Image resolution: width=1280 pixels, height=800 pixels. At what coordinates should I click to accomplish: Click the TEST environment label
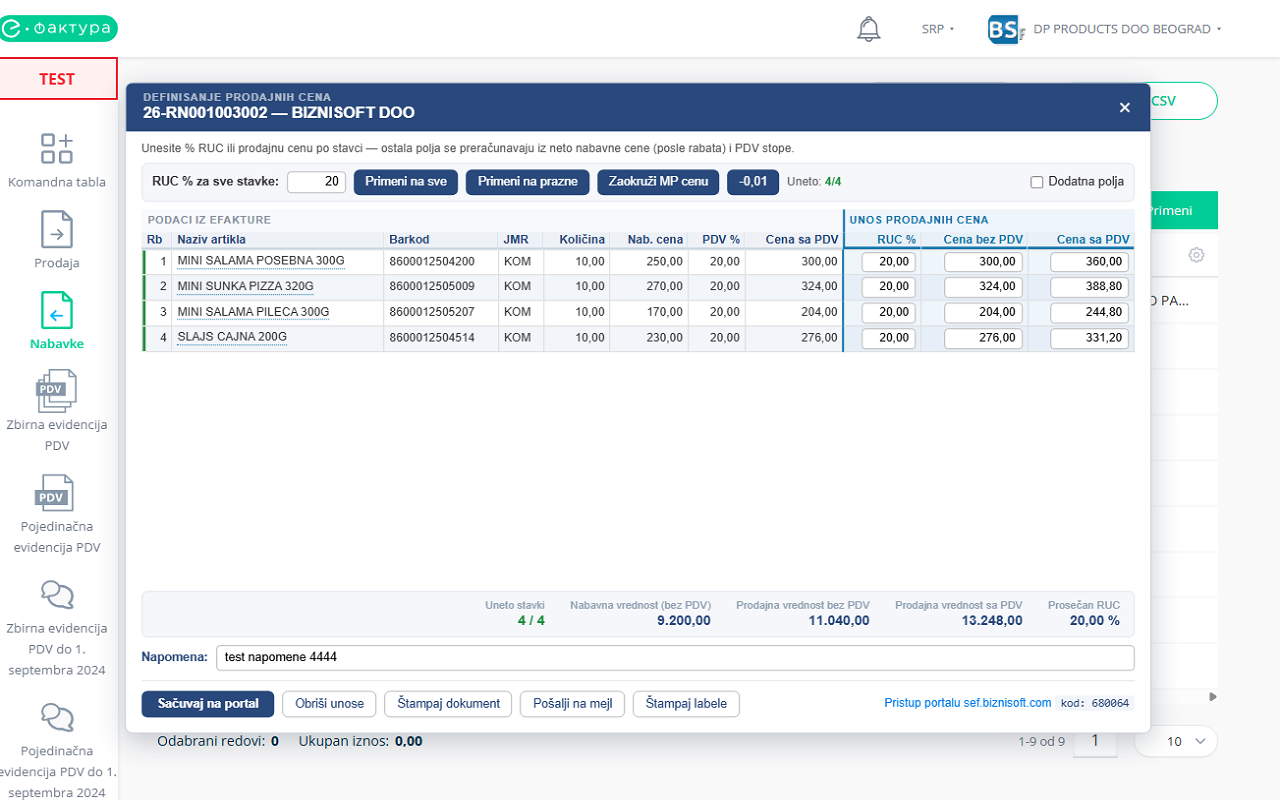click(58, 79)
